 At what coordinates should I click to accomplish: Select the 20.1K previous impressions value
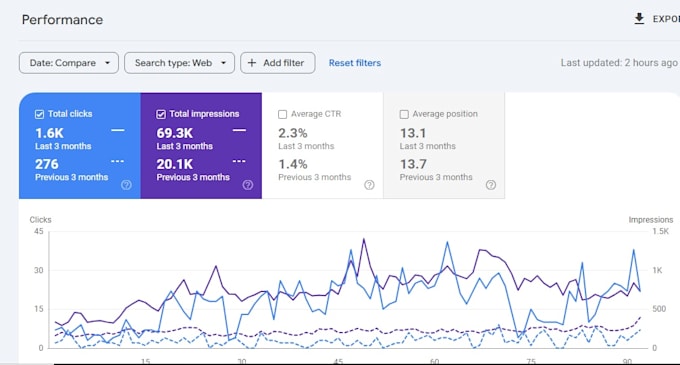pos(175,164)
